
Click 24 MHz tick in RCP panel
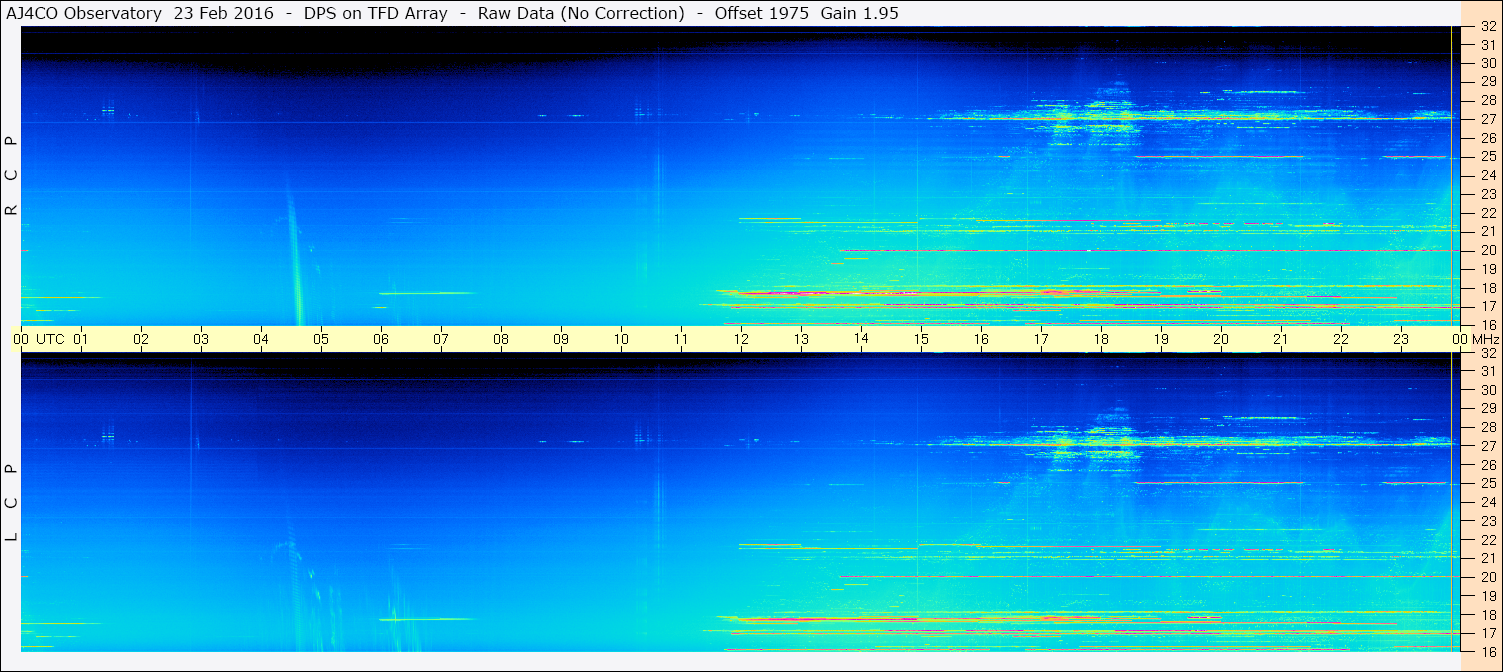tap(1487, 176)
